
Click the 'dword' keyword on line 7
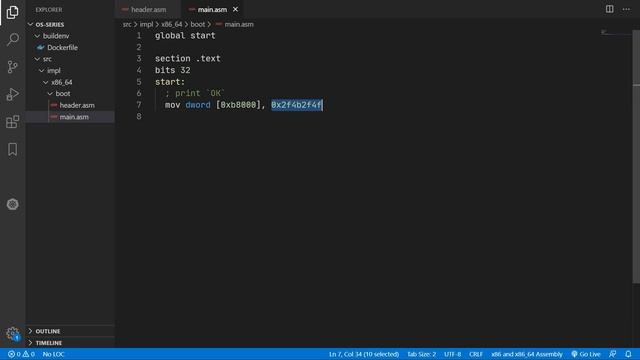198,105
